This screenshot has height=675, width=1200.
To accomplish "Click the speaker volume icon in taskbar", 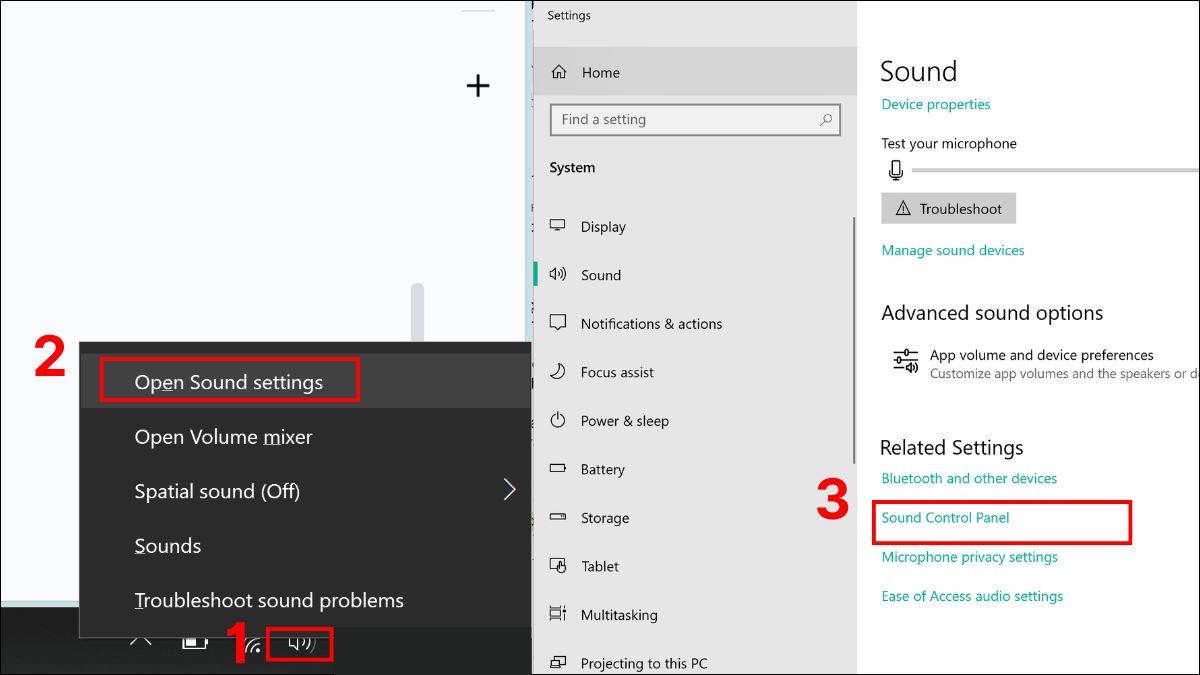I will pos(301,644).
